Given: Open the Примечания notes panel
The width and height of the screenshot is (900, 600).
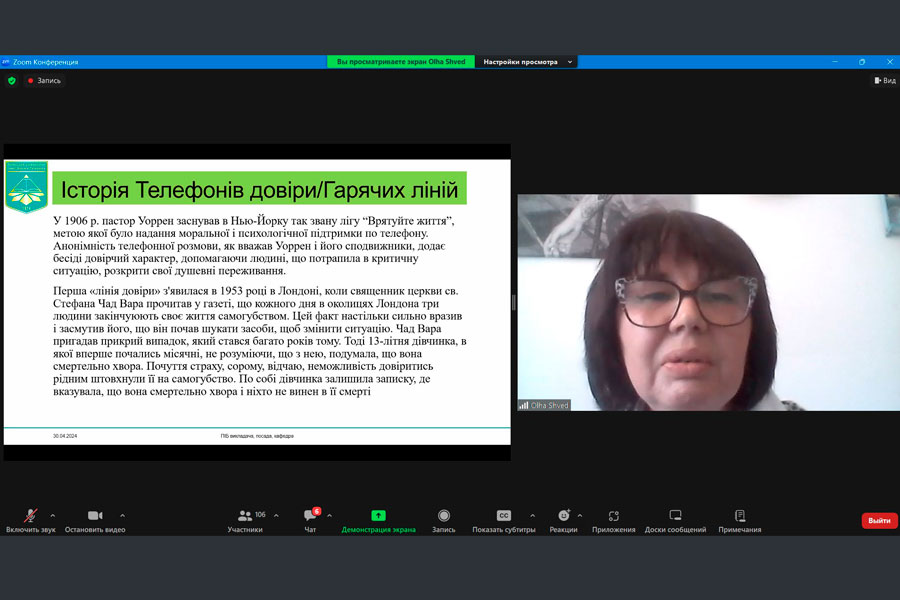Looking at the screenshot, I should (740, 521).
